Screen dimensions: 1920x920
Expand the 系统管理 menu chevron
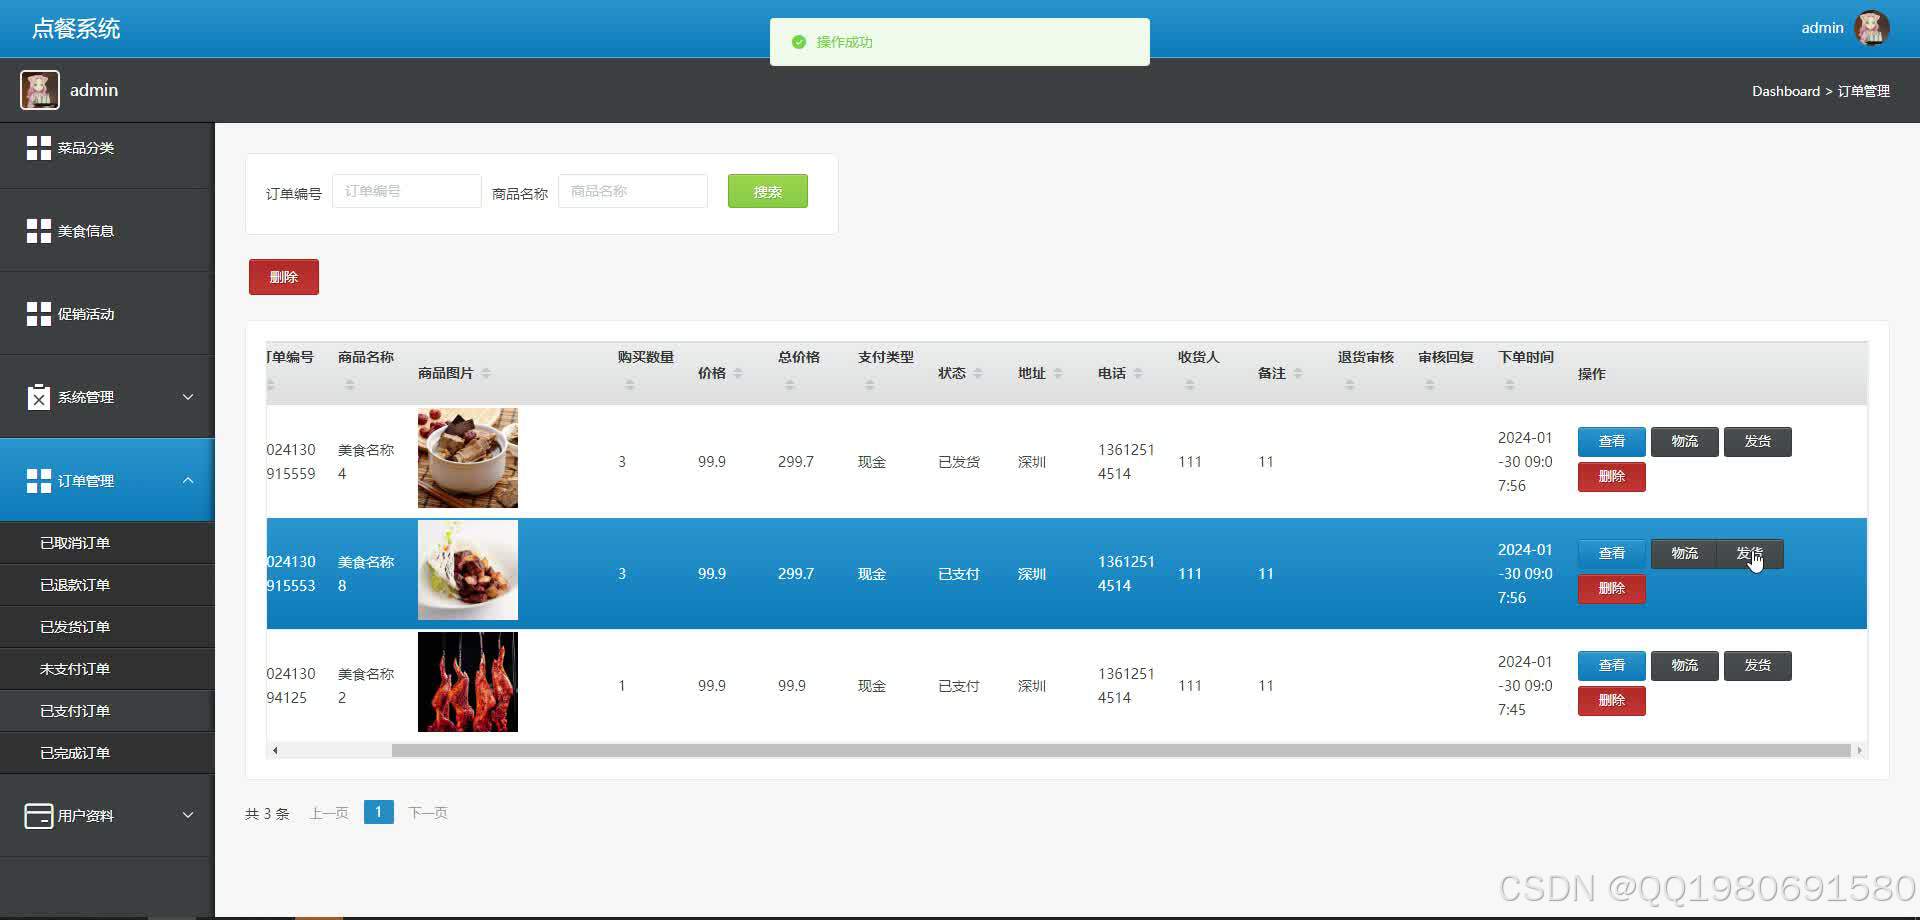tap(188, 397)
